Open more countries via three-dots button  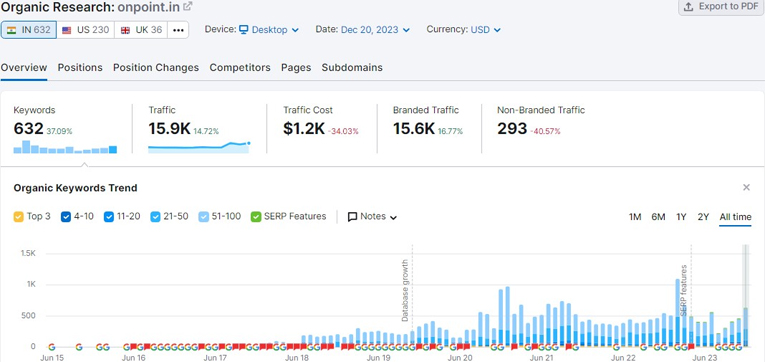click(x=178, y=30)
